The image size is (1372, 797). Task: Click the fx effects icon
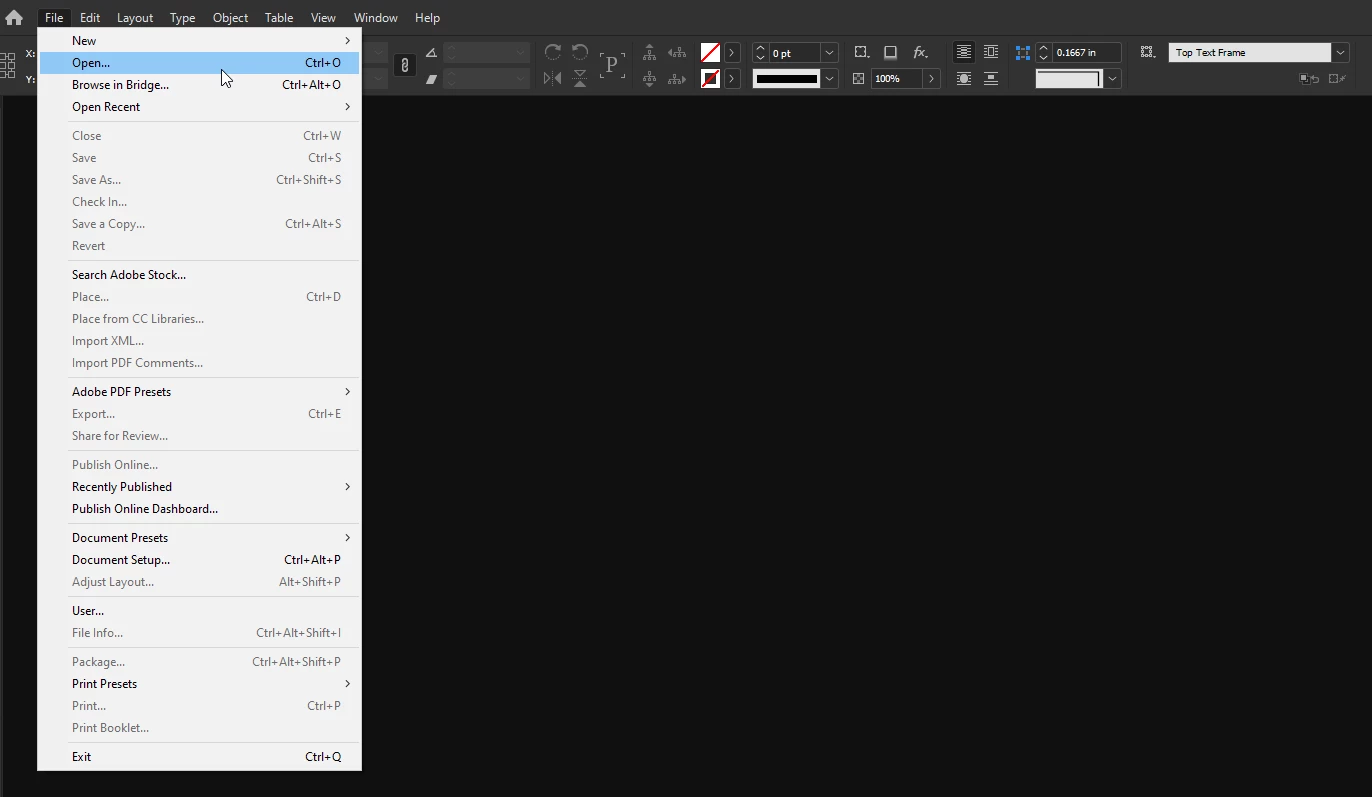(920, 52)
